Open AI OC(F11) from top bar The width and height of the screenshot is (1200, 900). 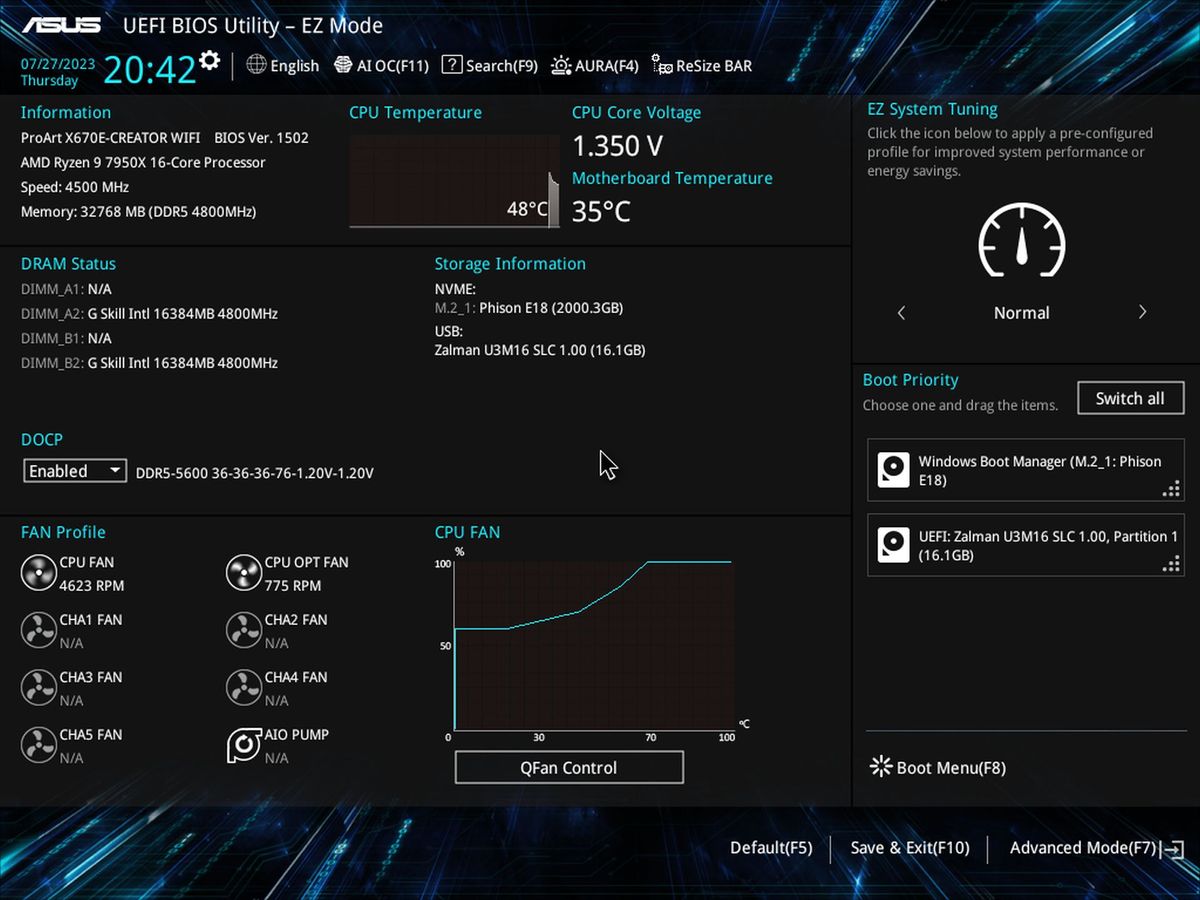(381, 65)
